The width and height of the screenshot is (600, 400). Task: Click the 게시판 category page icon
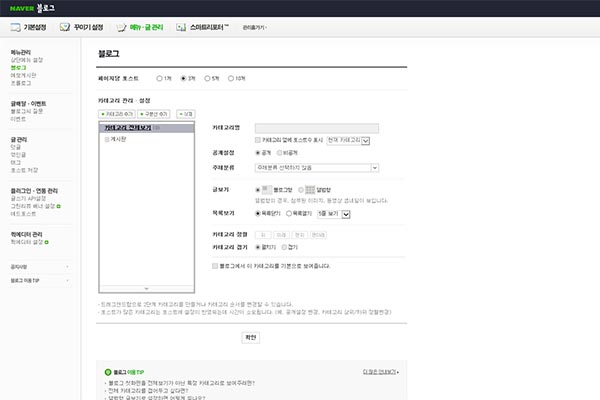coord(107,139)
